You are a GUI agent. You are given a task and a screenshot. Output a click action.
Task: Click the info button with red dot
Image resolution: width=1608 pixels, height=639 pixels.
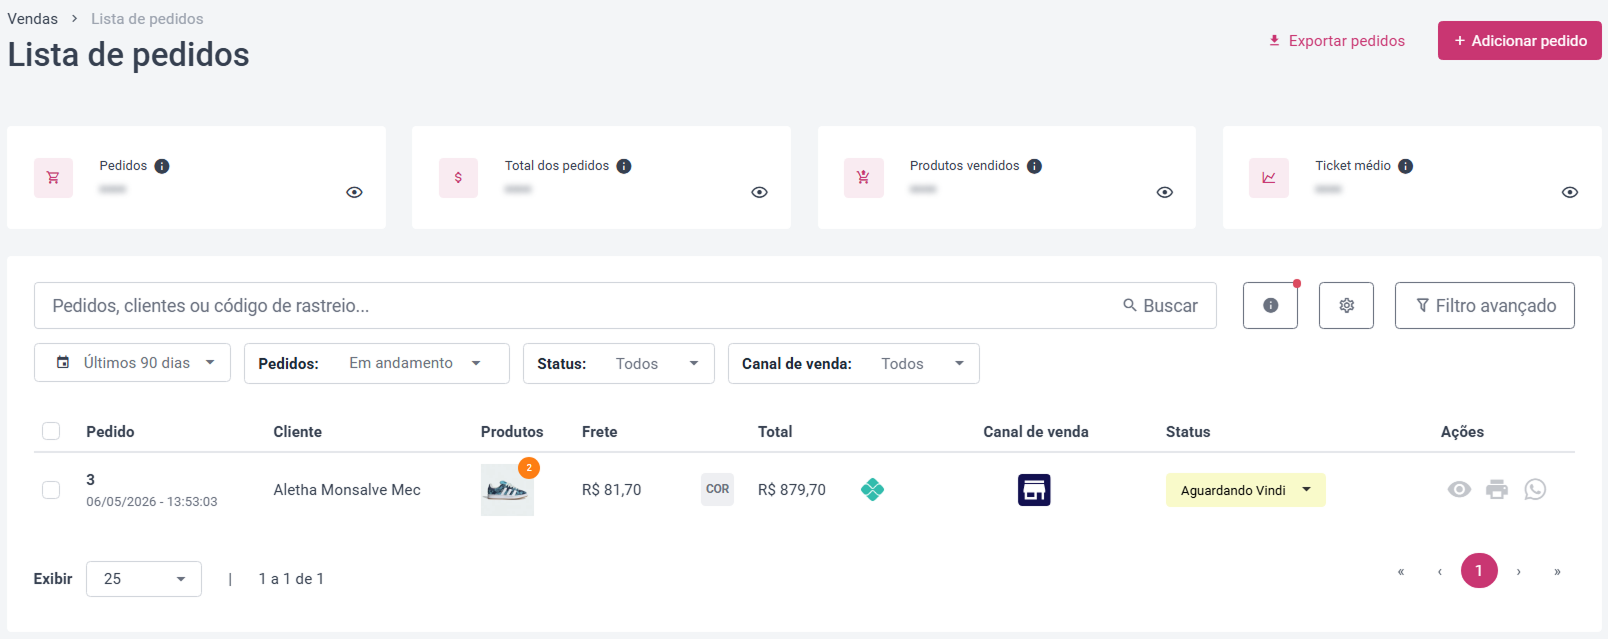pos(1270,305)
